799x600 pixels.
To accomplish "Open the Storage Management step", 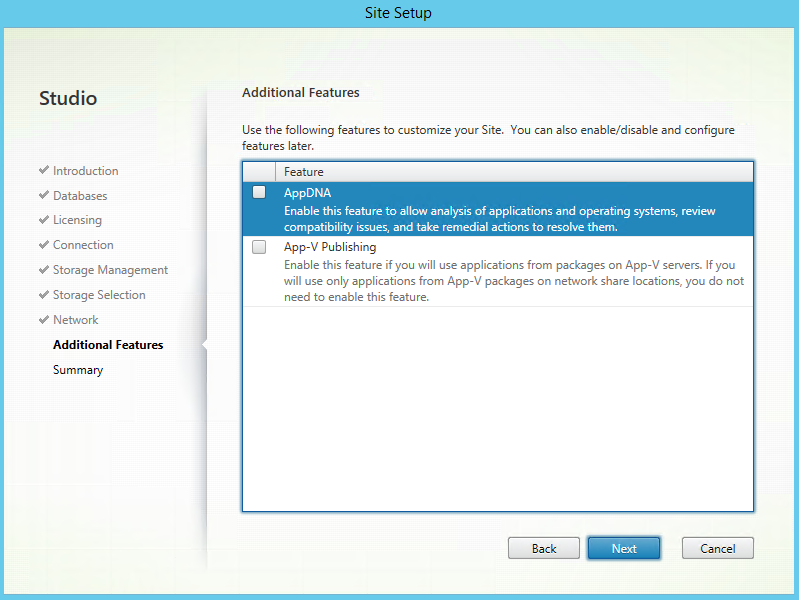I will point(110,270).
